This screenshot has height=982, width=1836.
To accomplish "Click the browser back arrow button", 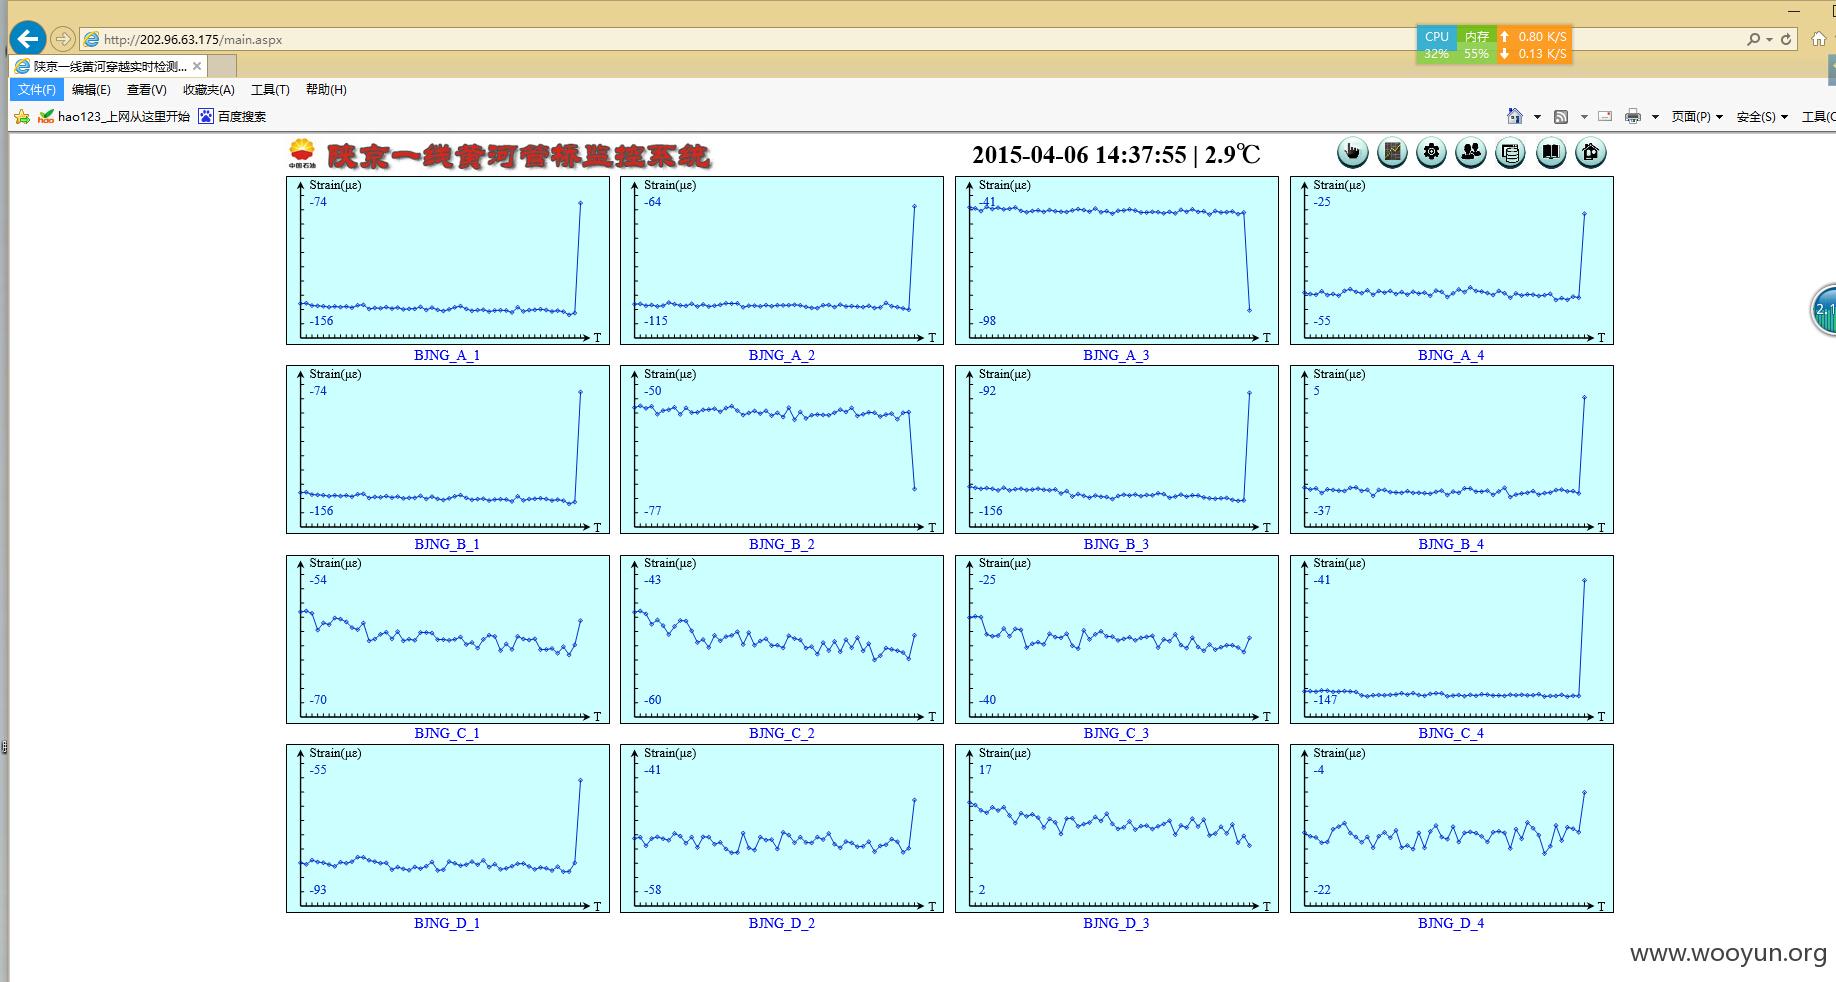I will pos(28,39).
